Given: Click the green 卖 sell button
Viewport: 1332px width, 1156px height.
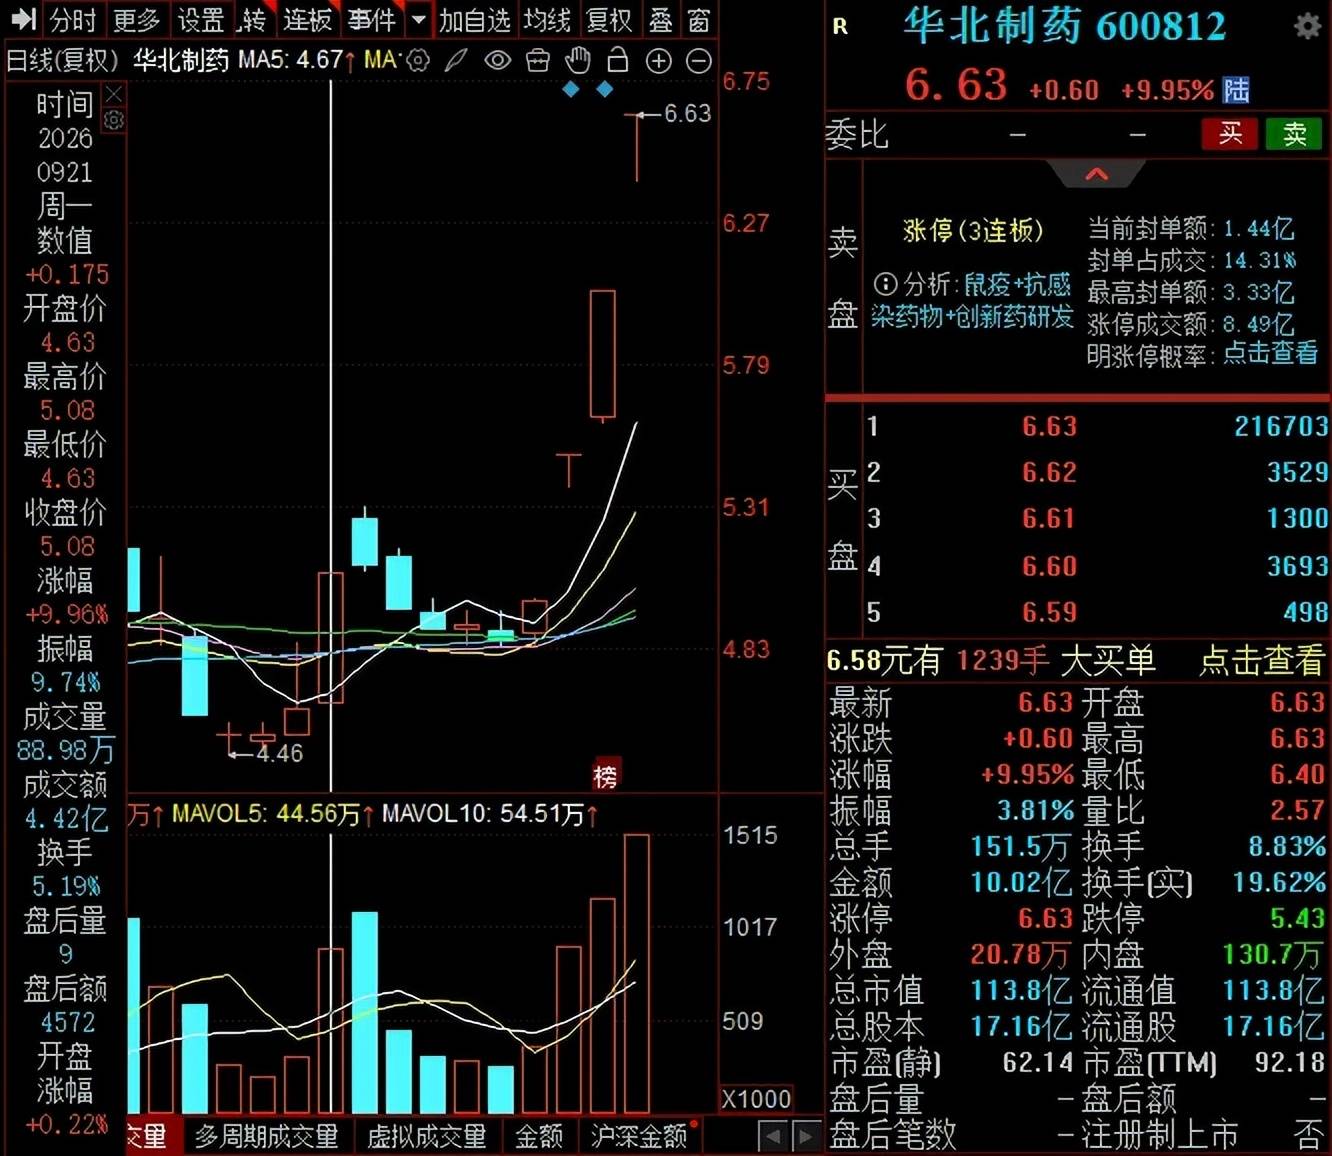Looking at the screenshot, I should point(1294,134).
